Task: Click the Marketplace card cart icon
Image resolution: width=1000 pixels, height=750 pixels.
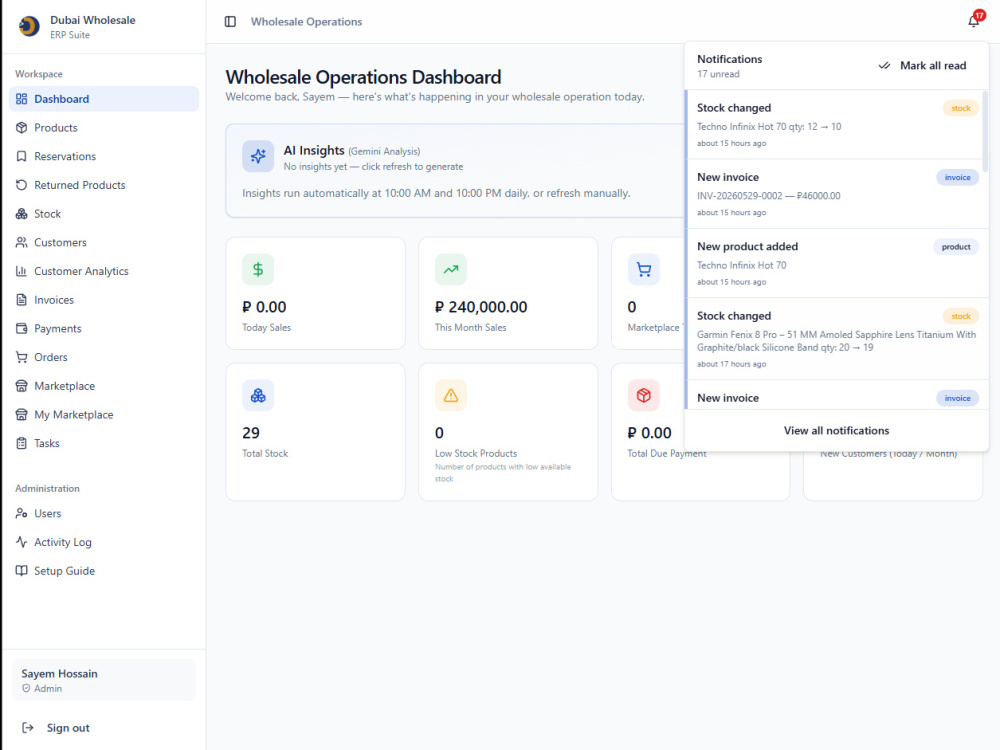Action: point(643,269)
